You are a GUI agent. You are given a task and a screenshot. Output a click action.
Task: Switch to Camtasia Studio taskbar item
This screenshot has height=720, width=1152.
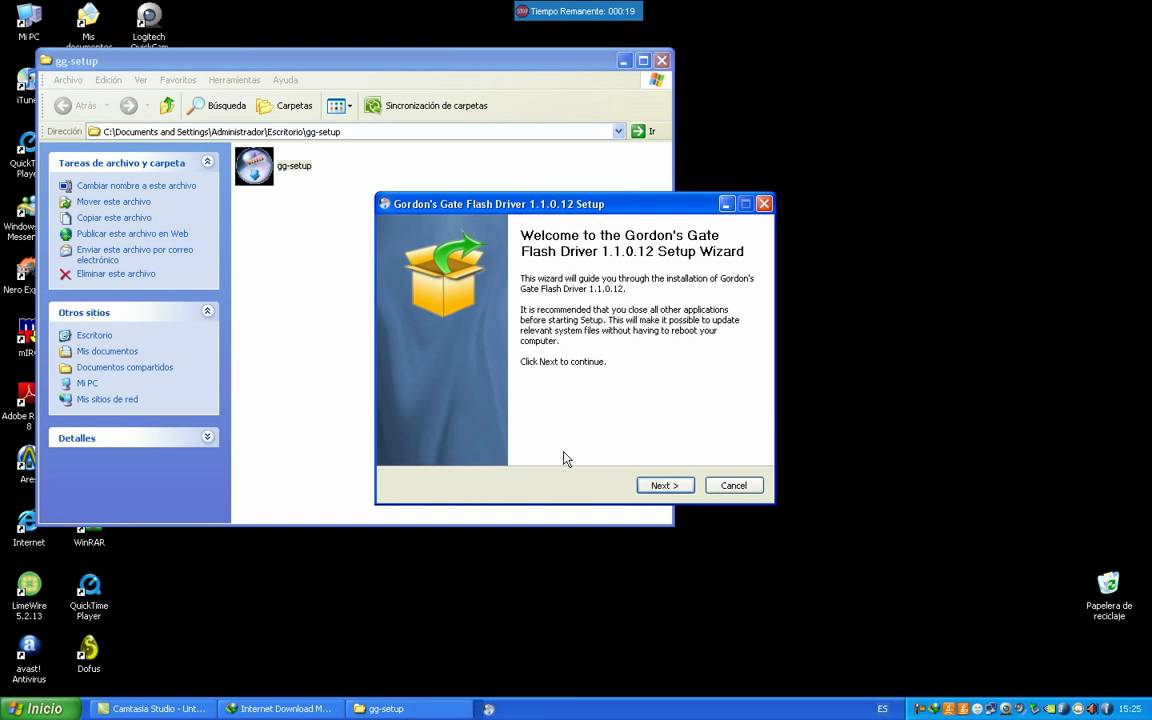154,709
